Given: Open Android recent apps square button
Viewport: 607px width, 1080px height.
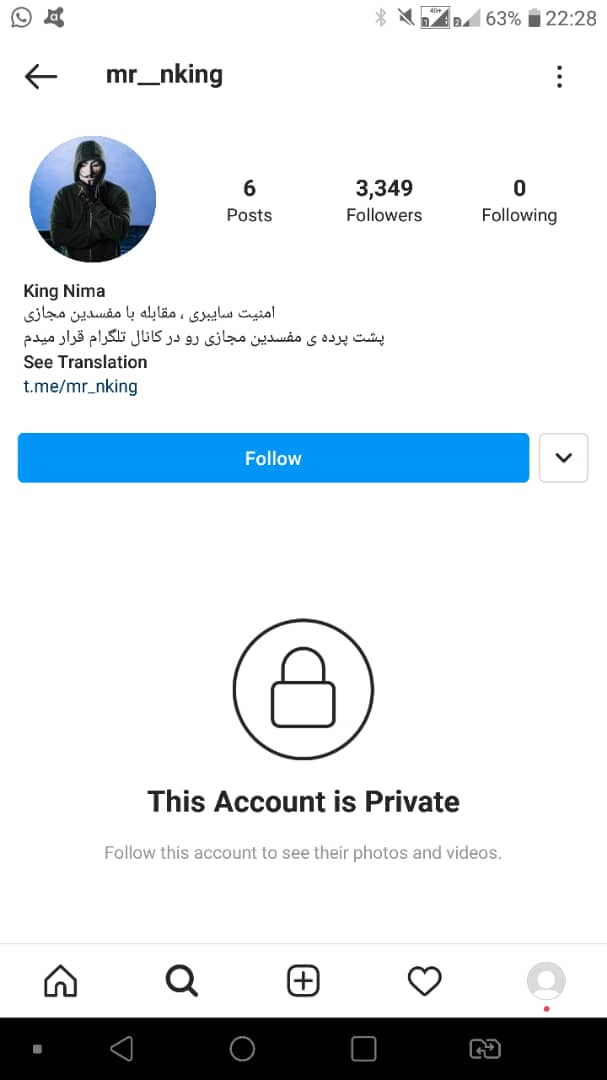Looking at the screenshot, I should point(364,1049).
